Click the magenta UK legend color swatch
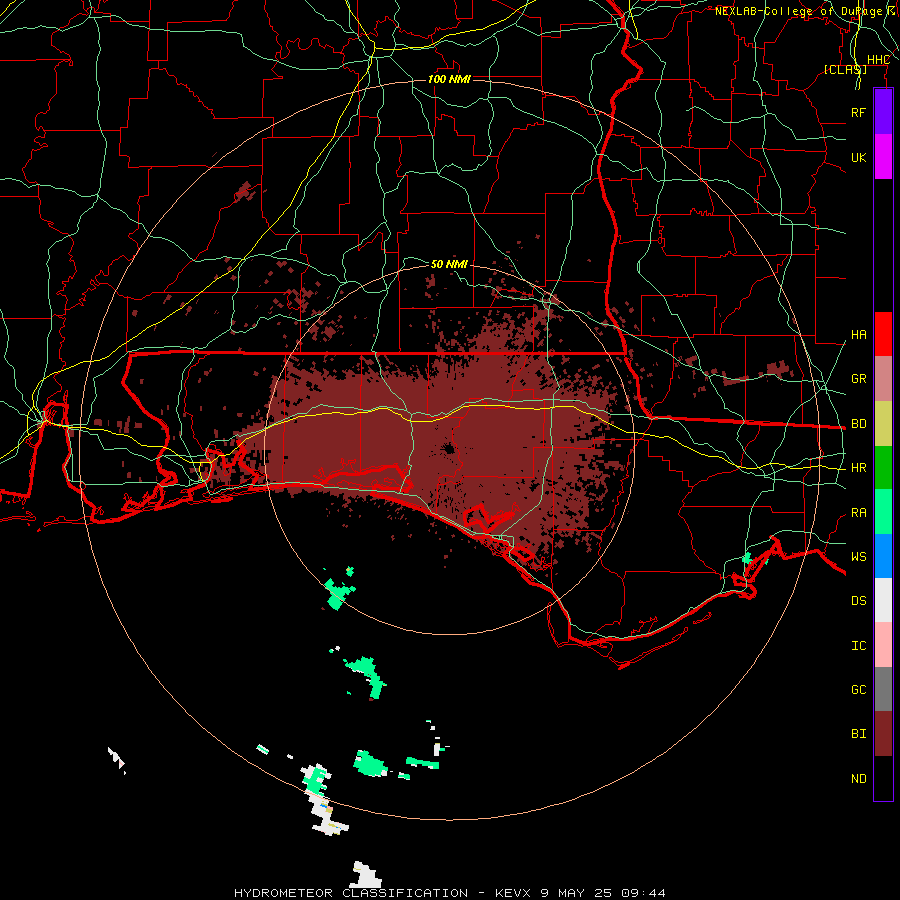Screen dimensions: 900x900 coord(883,157)
